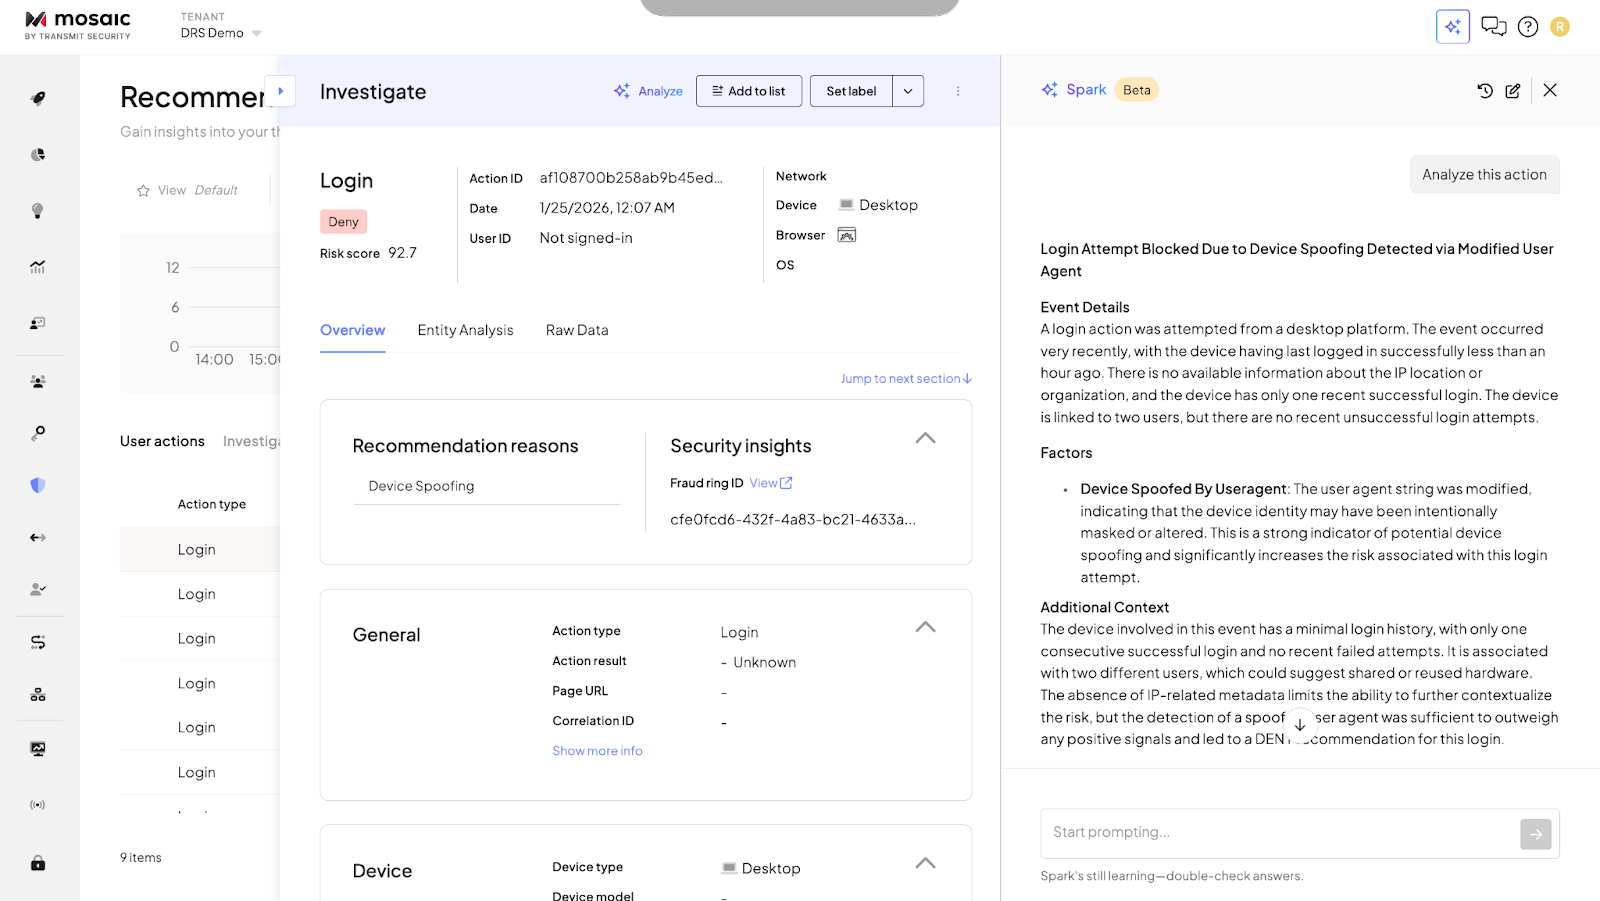Click the Show more info link

(597, 751)
